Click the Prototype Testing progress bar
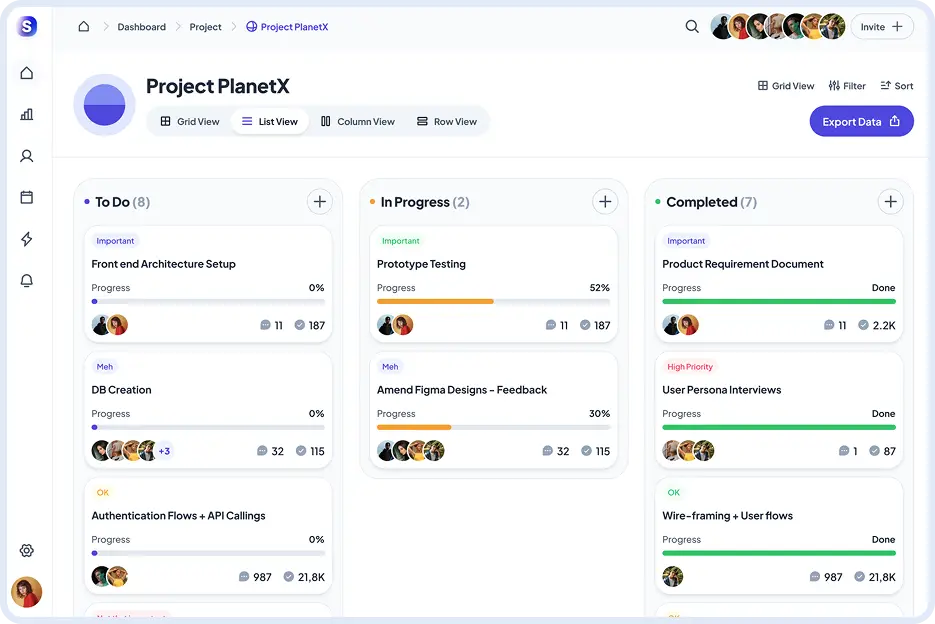This screenshot has height=624, width=935. coord(493,301)
